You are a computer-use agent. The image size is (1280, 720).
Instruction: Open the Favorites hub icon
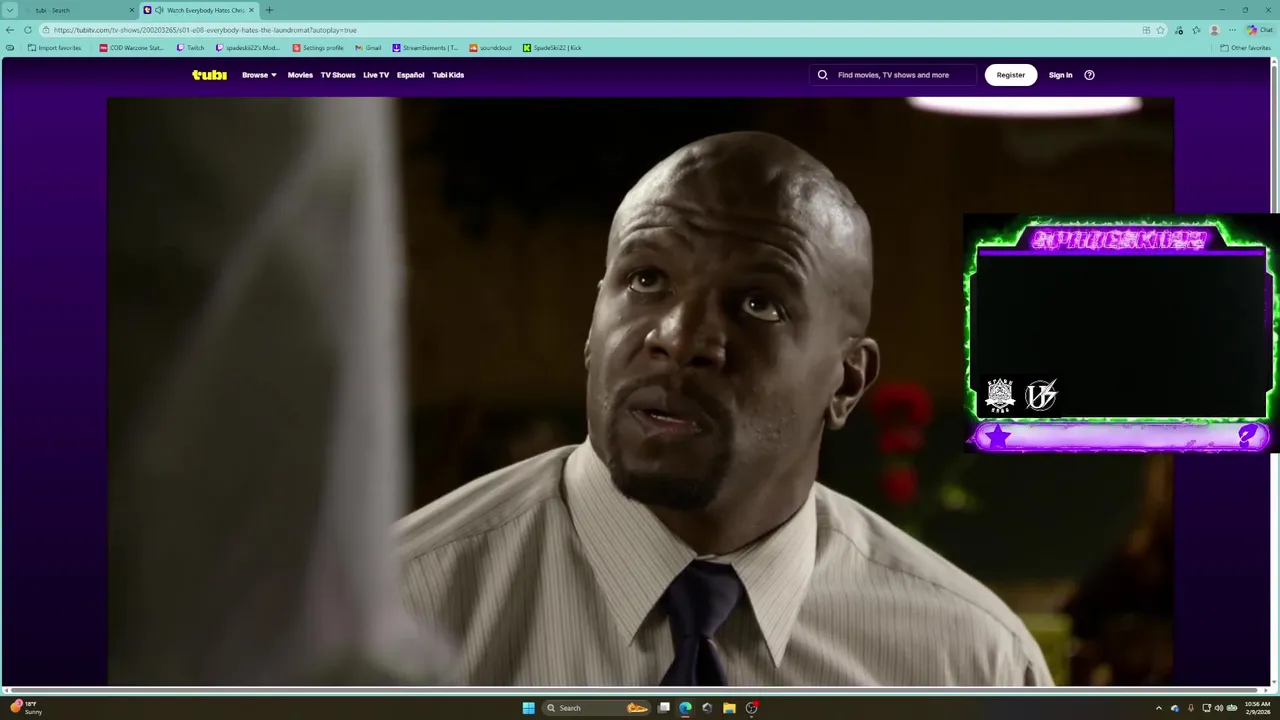[x=1196, y=30]
